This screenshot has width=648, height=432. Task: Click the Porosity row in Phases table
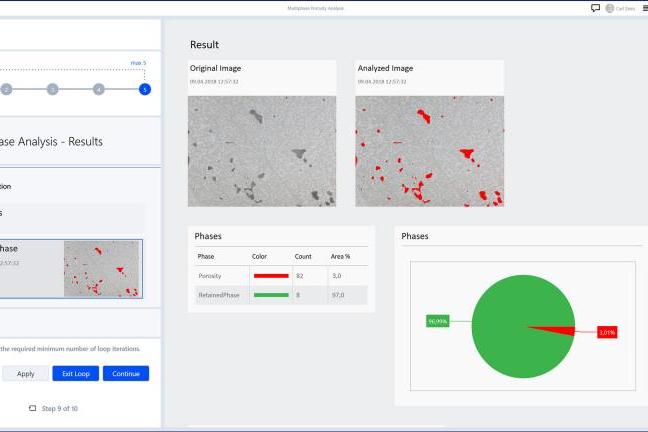(x=281, y=276)
